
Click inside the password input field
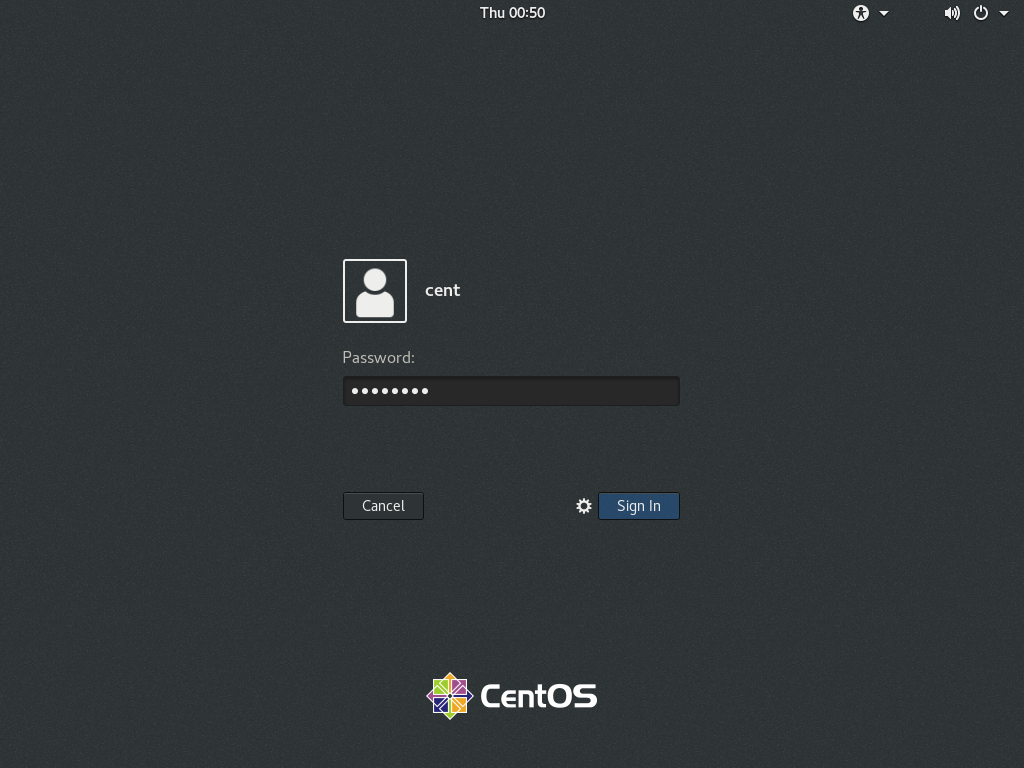point(511,391)
